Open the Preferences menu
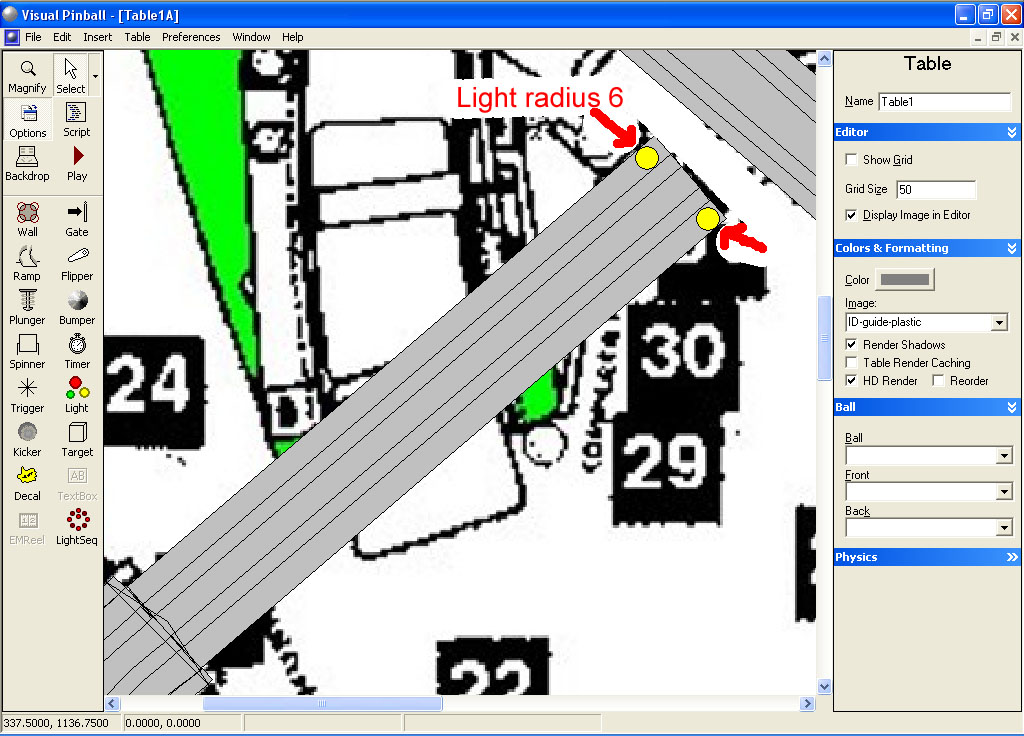This screenshot has width=1024, height=736. pos(191,37)
